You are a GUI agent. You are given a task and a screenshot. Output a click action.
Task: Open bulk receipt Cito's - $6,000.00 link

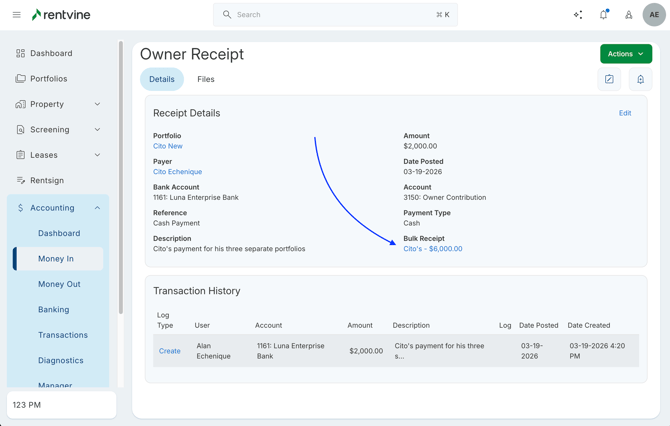(x=432, y=249)
